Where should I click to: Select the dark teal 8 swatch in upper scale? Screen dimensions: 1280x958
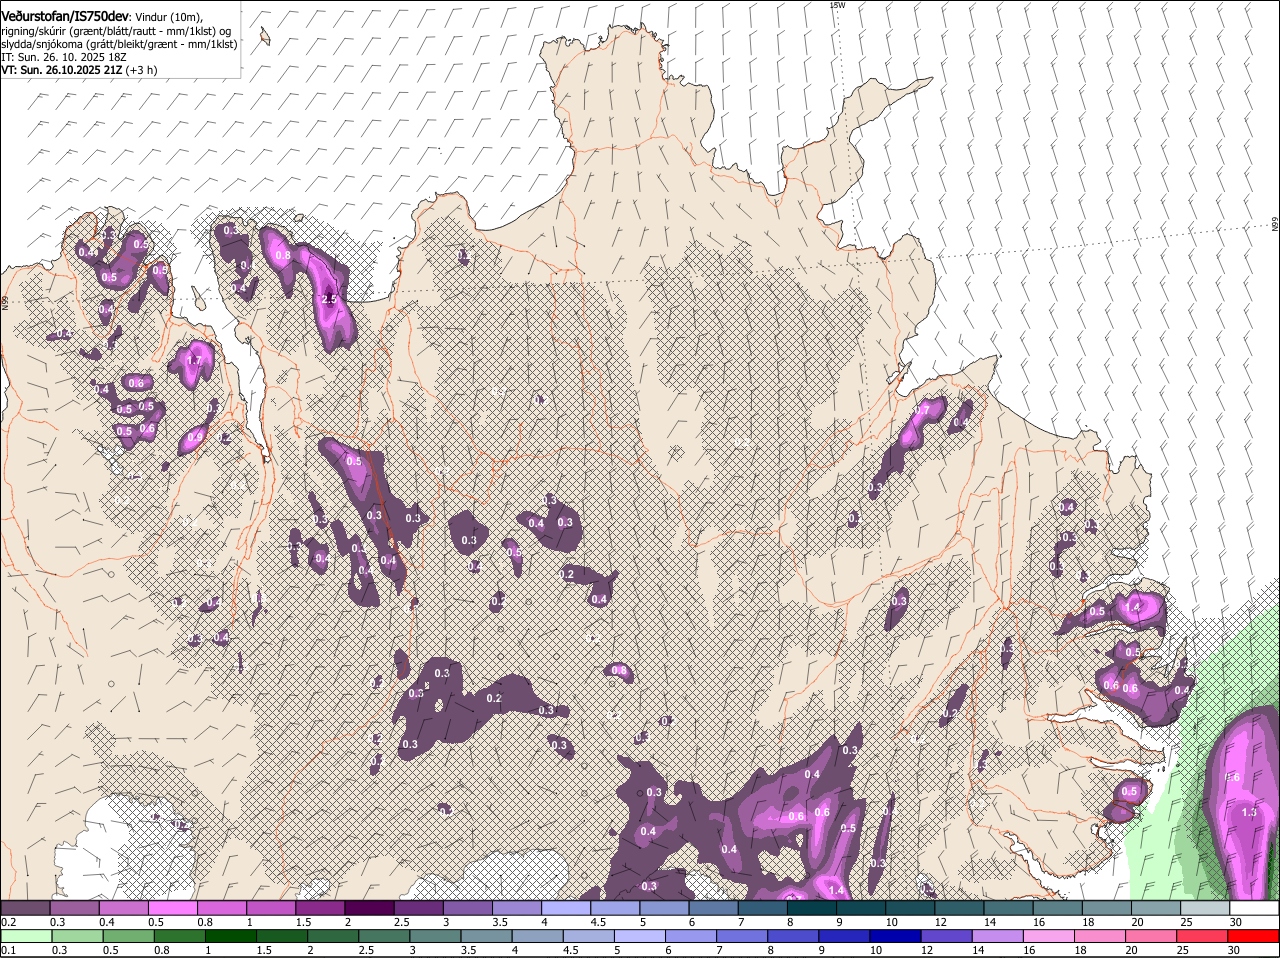[811, 908]
